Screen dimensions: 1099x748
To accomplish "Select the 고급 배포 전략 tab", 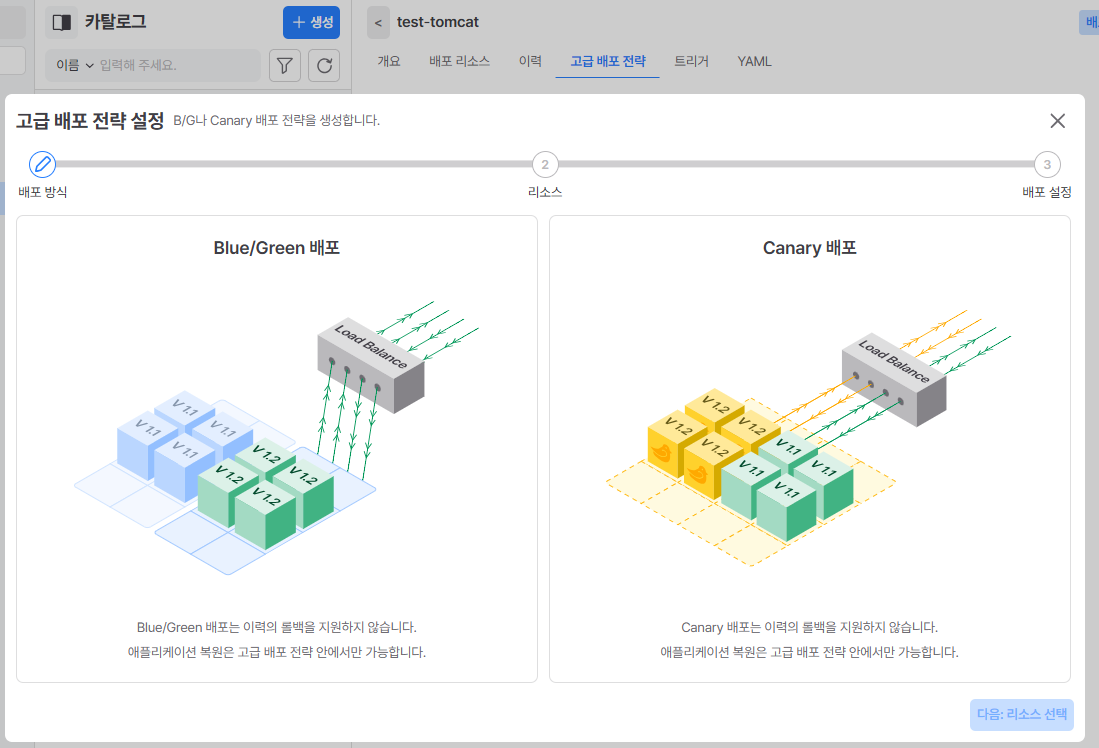I will [x=608, y=62].
